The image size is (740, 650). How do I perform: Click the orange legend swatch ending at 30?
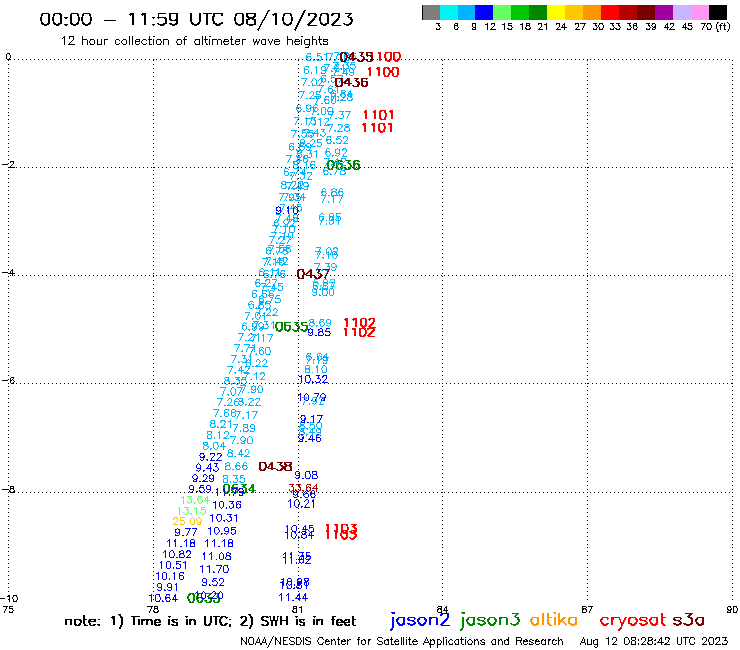[592, 12]
